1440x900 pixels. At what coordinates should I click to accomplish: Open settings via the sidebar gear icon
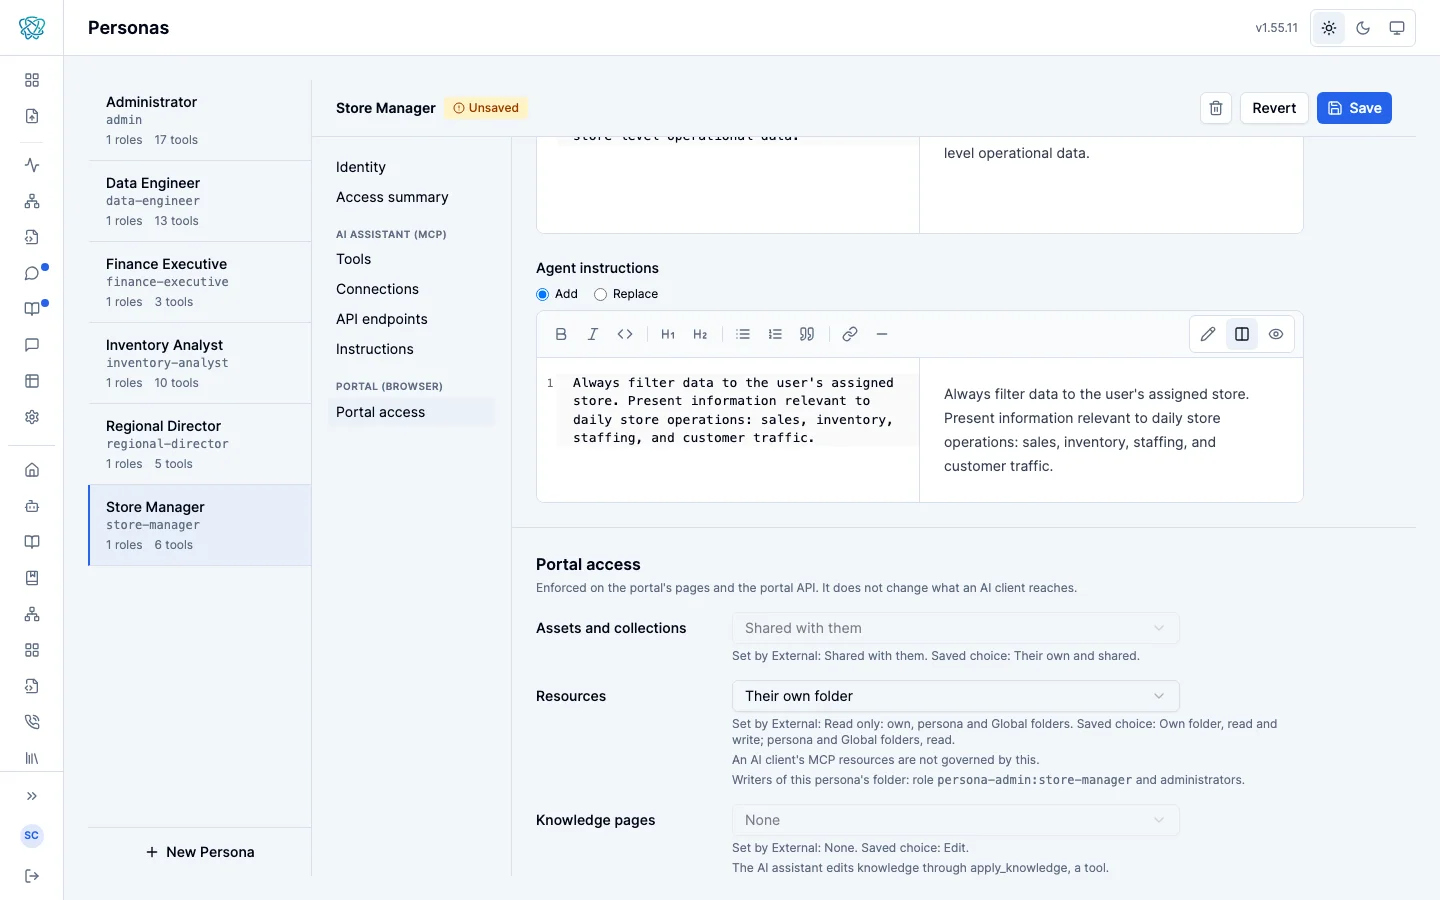(x=32, y=417)
